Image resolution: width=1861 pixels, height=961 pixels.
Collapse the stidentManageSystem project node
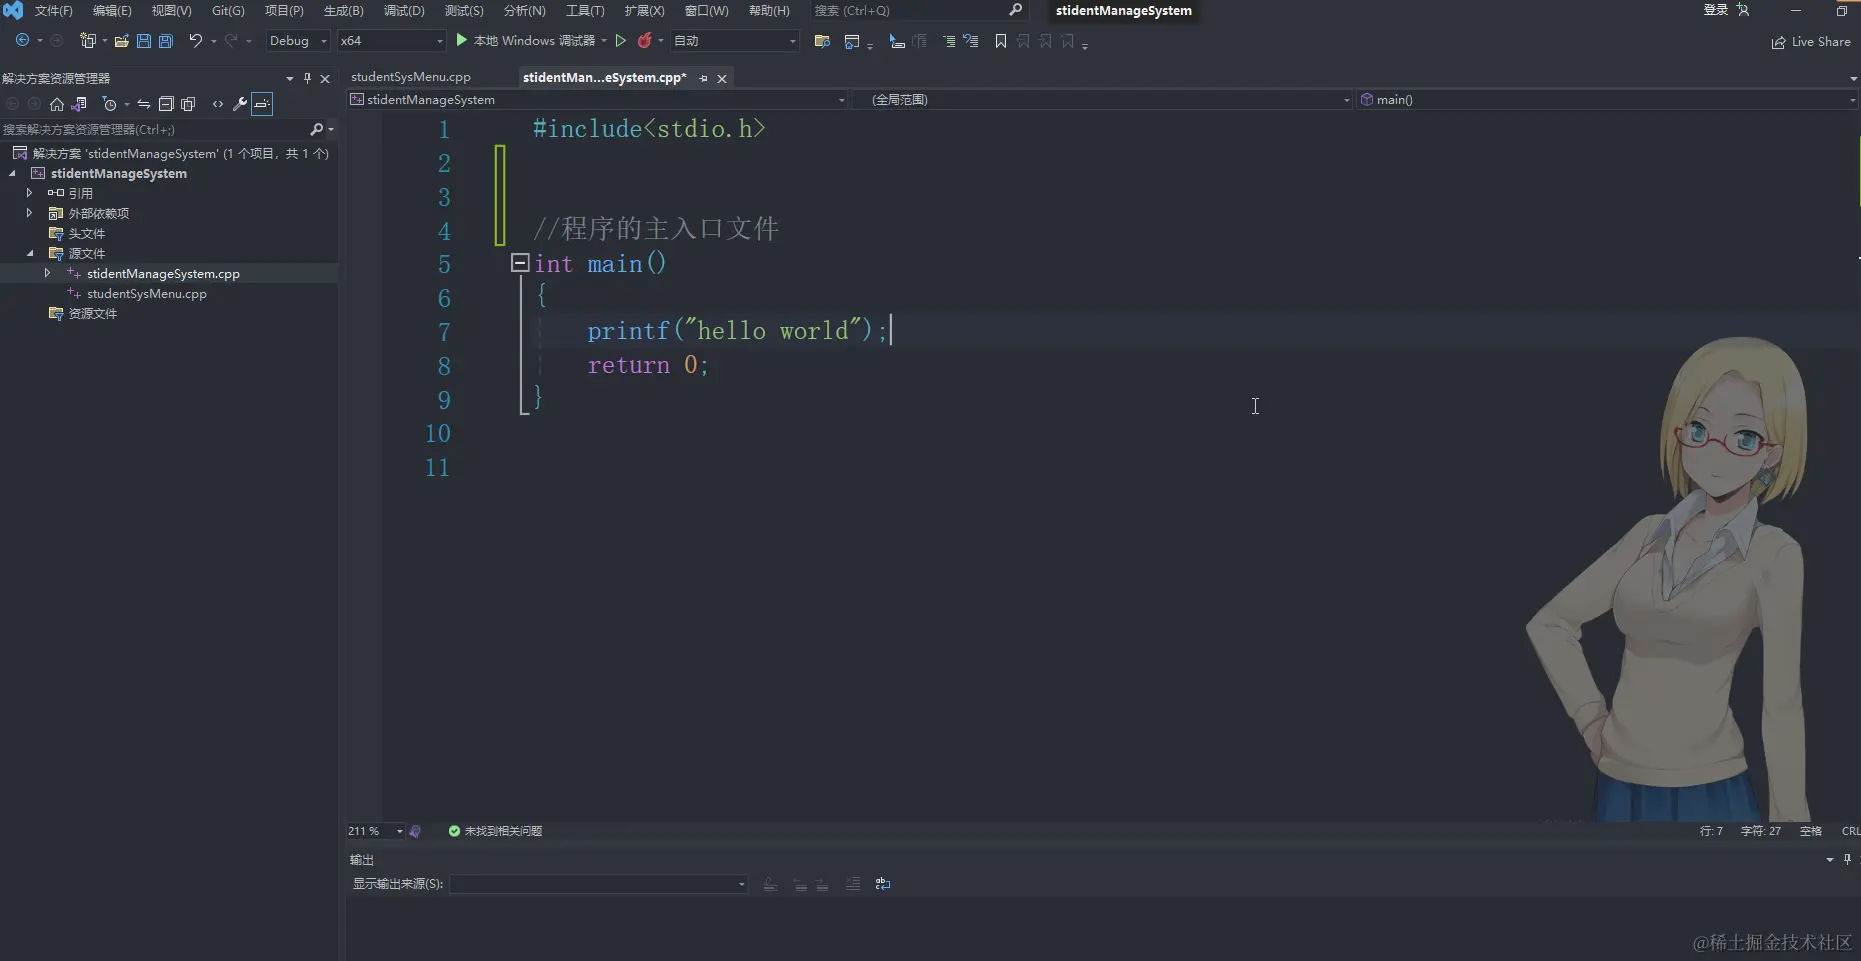coord(13,174)
